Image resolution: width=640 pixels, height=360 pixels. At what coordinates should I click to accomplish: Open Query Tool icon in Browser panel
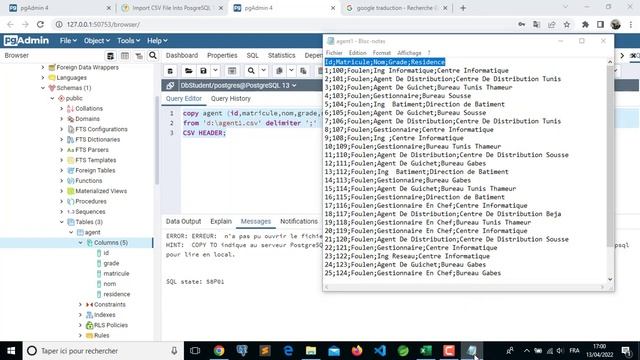coord(110,56)
